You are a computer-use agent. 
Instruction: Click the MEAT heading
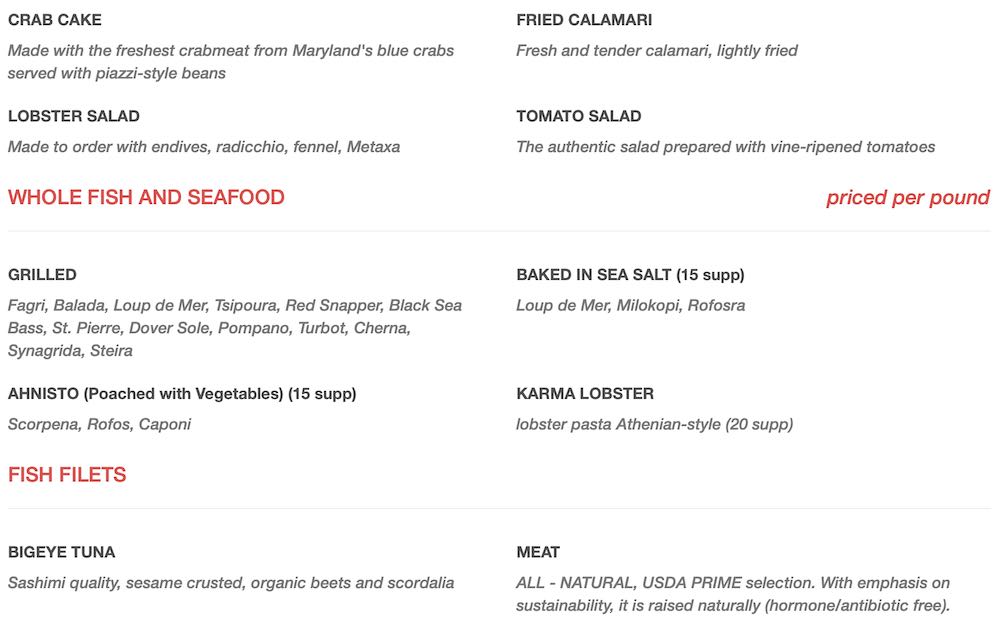pos(538,552)
